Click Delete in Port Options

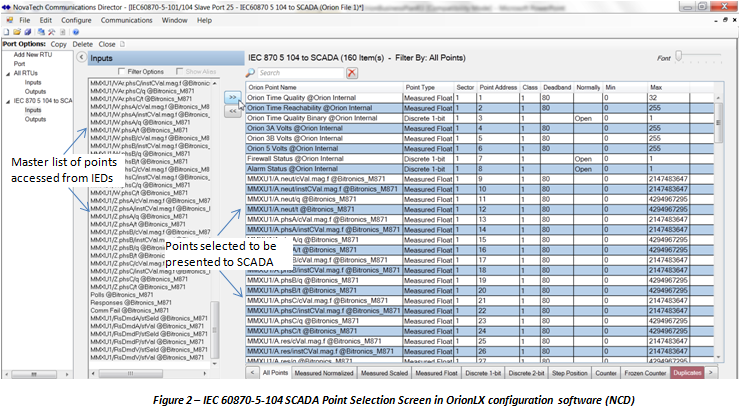click(x=83, y=44)
